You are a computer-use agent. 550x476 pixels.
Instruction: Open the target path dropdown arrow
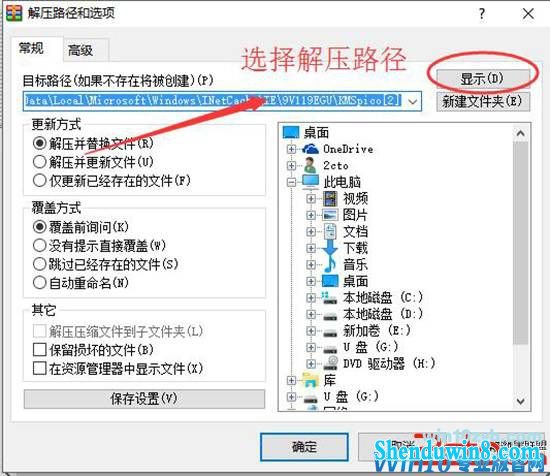pos(413,102)
